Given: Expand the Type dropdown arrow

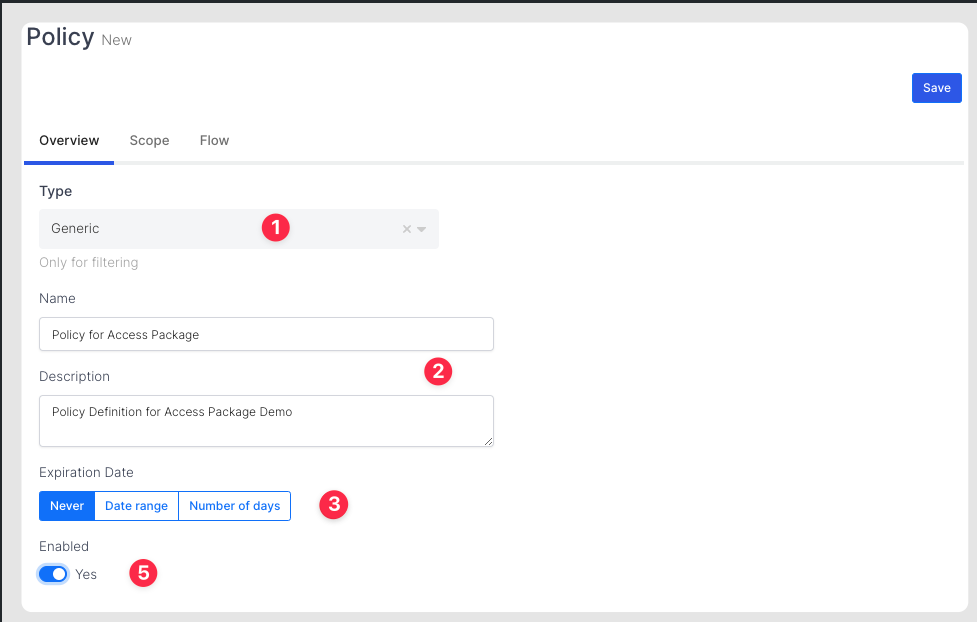Looking at the screenshot, I should click(x=422, y=229).
